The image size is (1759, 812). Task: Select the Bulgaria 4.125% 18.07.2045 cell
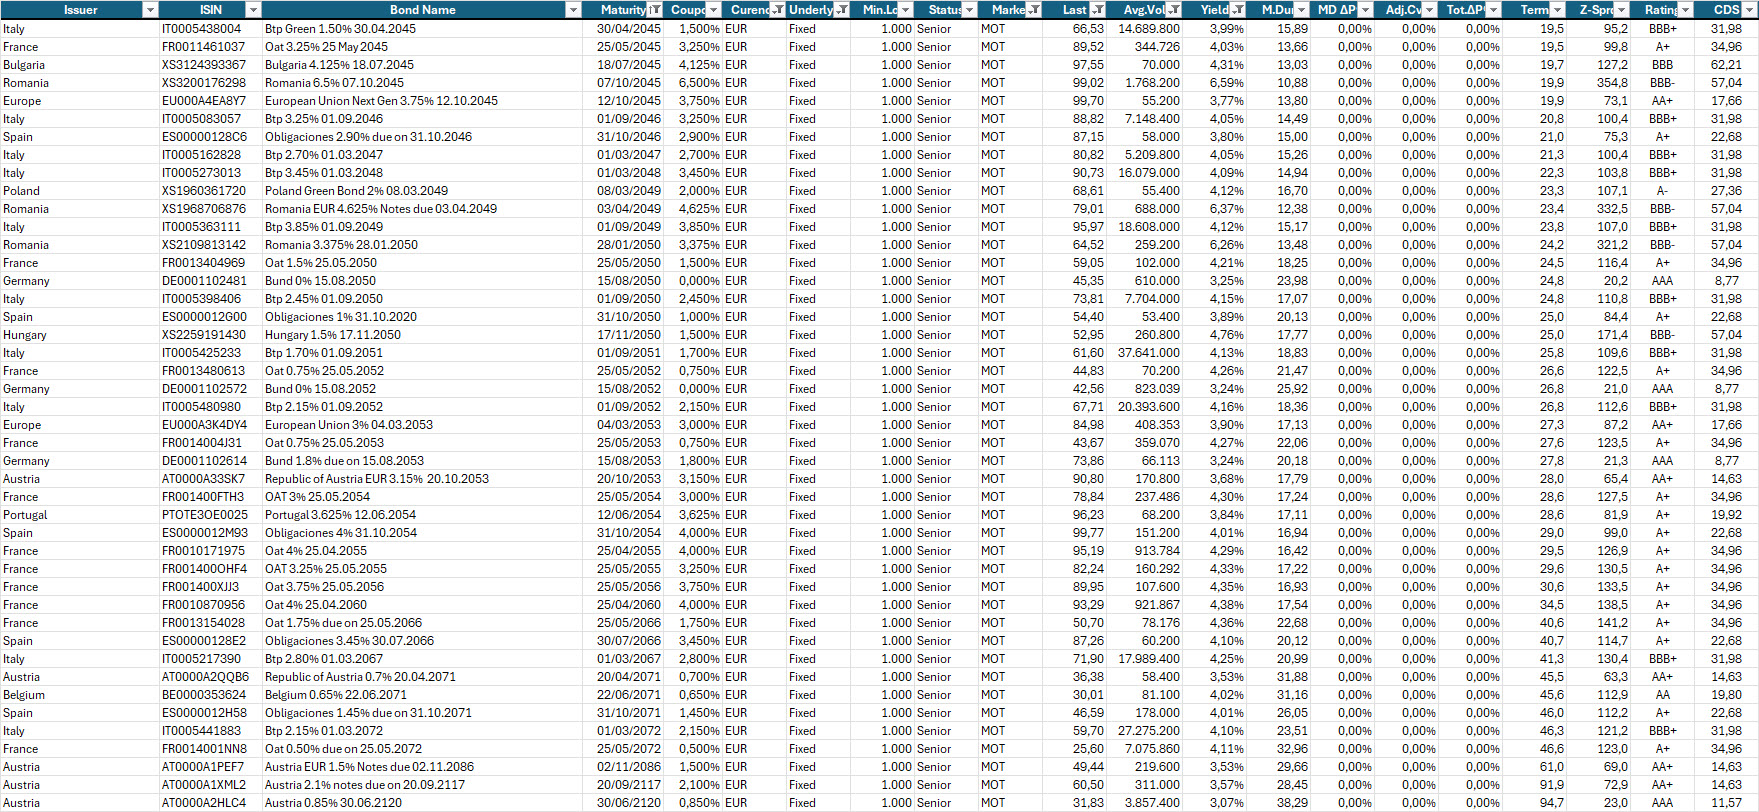pos(339,65)
